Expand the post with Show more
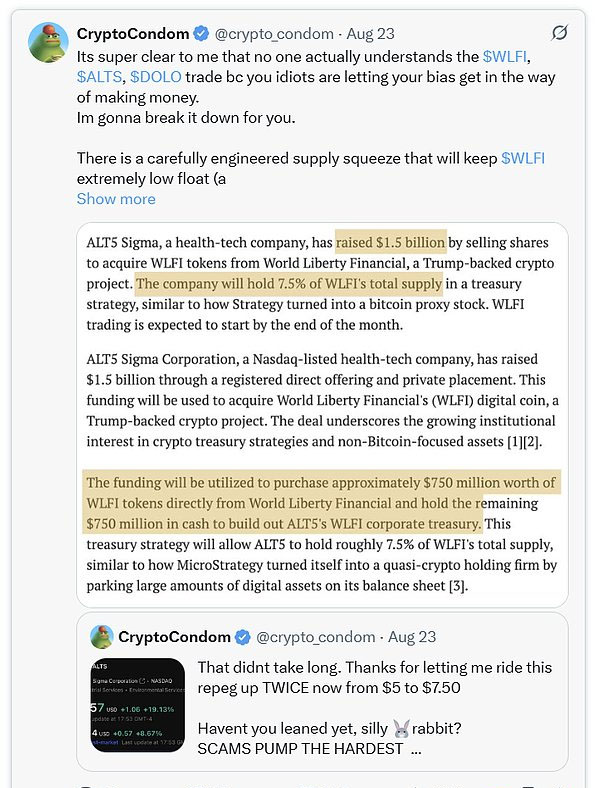Image resolution: width=600 pixels, height=788 pixels. point(116,199)
